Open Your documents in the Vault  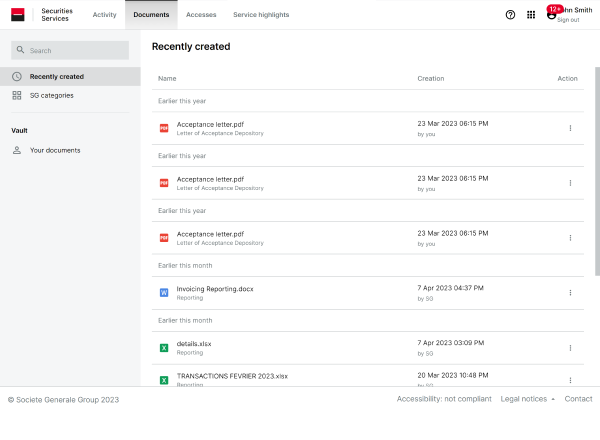click(x=55, y=150)
